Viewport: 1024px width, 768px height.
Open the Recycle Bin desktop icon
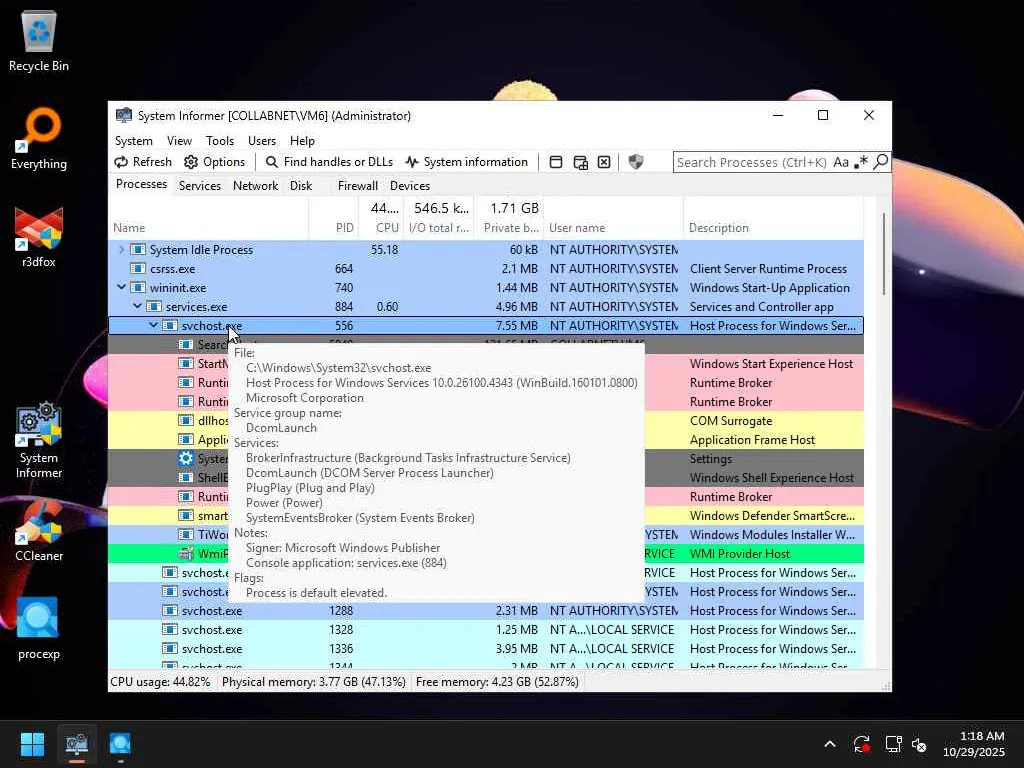tap(39, 42)
